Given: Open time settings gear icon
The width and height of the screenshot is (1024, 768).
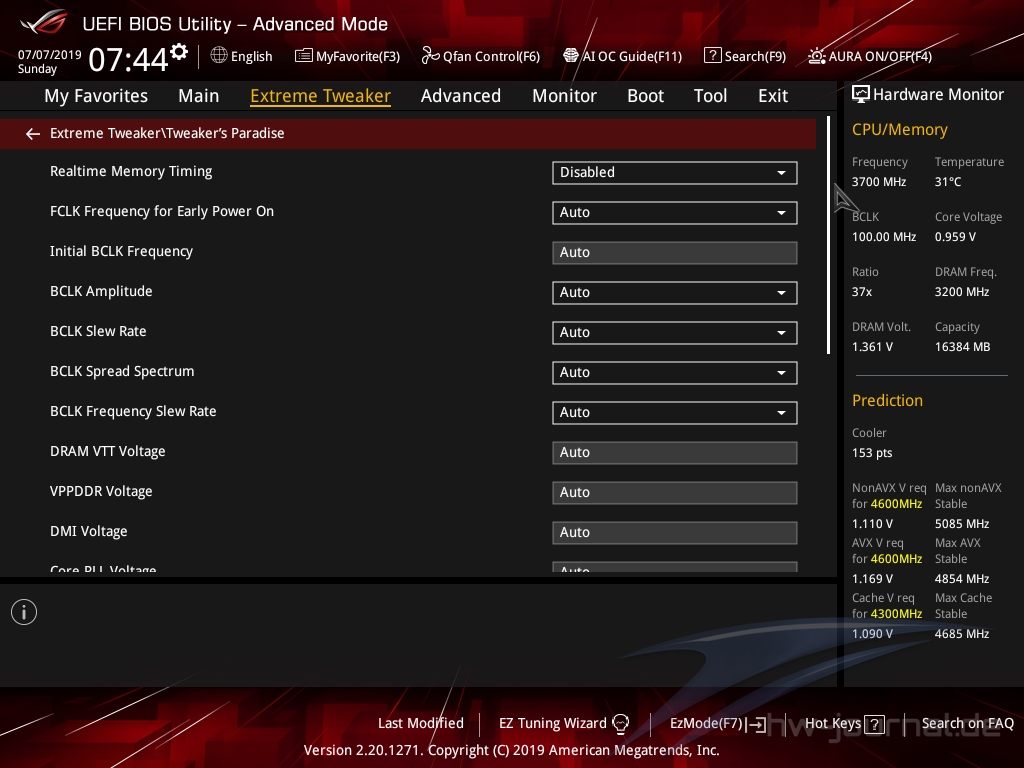Looking at the screenshot, I should click(179, 52).
